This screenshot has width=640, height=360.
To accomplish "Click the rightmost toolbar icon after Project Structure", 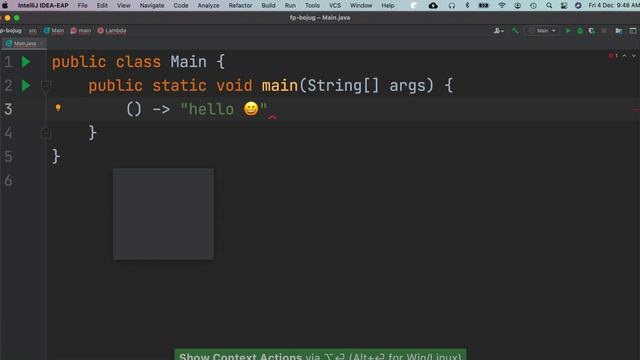I will 633,31.
